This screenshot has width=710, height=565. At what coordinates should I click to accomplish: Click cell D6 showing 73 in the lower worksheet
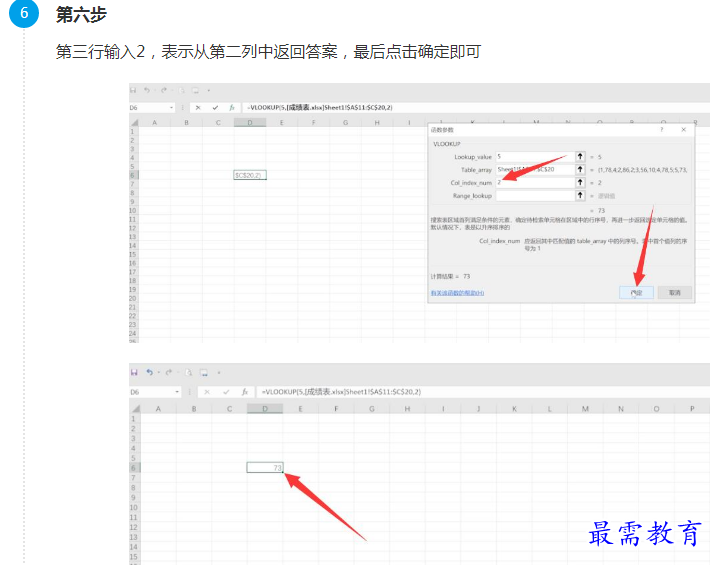click(x=265, y=468)
